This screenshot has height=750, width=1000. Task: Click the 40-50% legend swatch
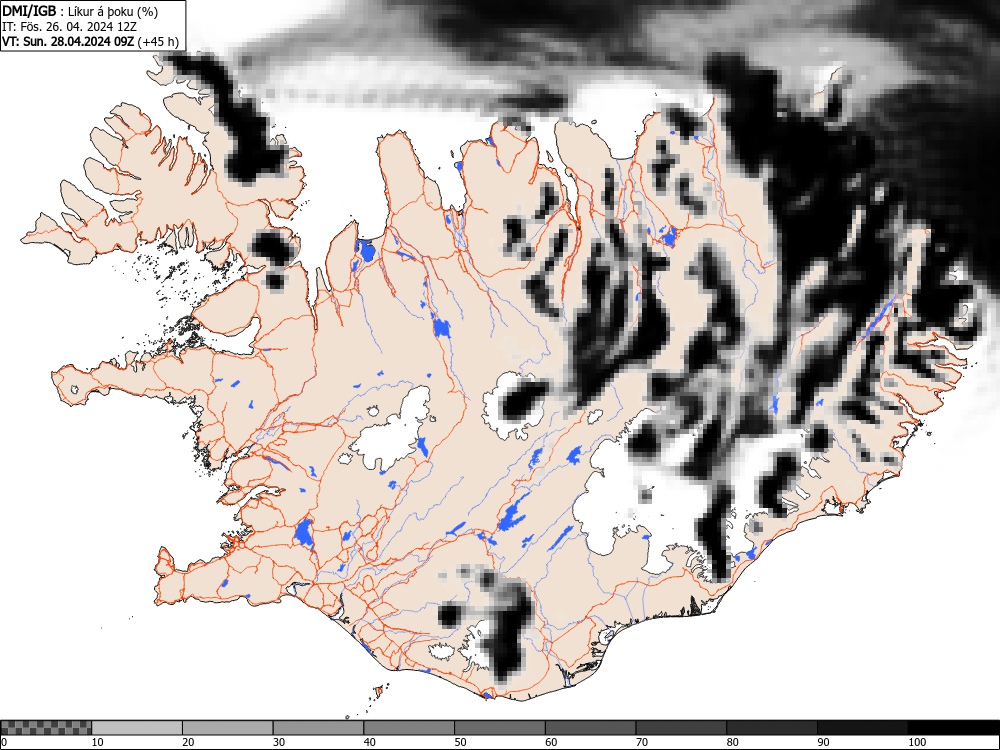click(409, 728)
